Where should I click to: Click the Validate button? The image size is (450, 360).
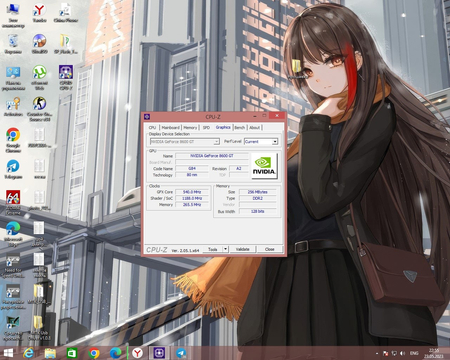pyautogui.click(x=243, y=249)
